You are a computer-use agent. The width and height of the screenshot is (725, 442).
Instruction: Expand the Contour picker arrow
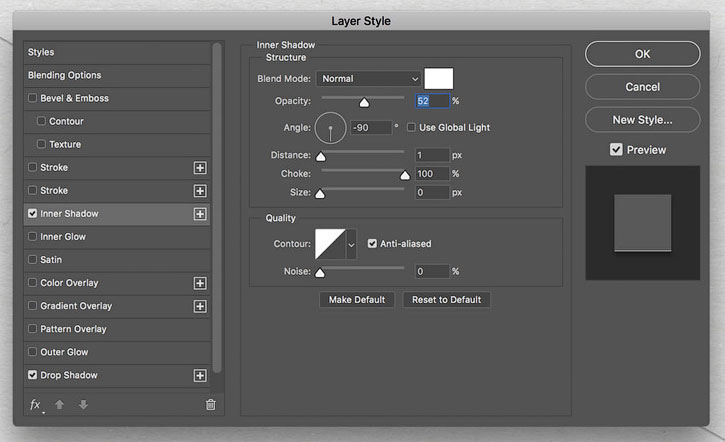tap(351, 244)
